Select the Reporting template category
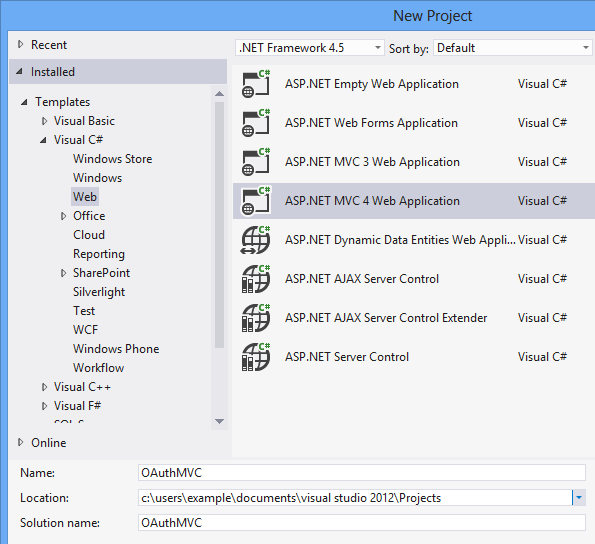The width and height of the screenshot is (595, 544). (x=99, y=254)
